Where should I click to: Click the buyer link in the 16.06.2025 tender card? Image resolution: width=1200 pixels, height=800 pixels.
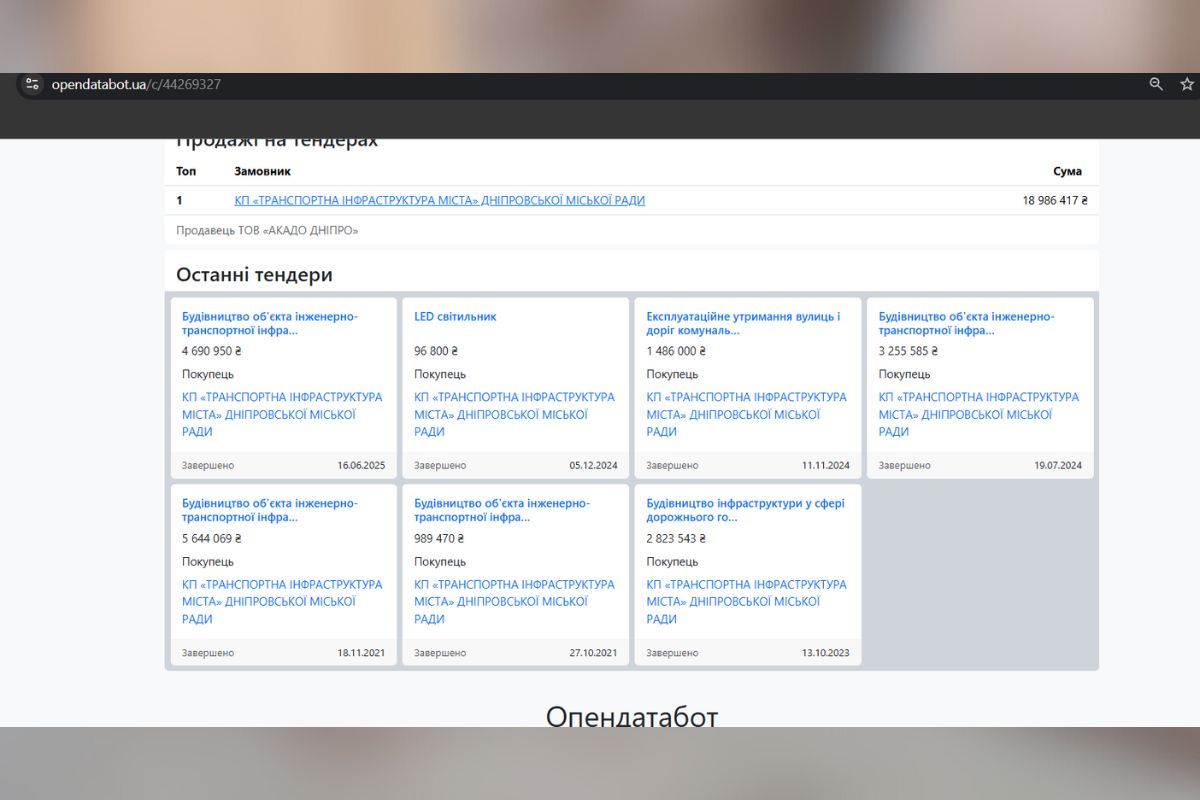pos(282,414)
